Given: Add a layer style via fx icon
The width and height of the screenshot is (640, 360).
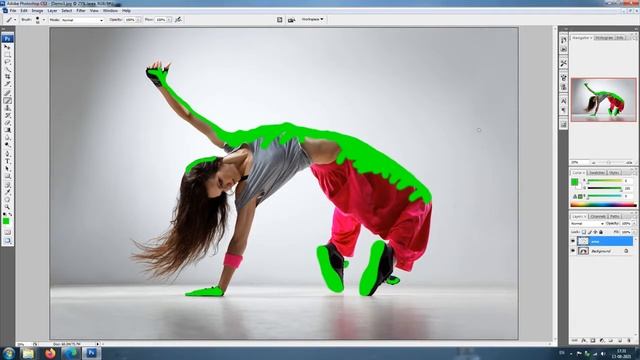Looking at the screenshot, I should pos(584,340).
